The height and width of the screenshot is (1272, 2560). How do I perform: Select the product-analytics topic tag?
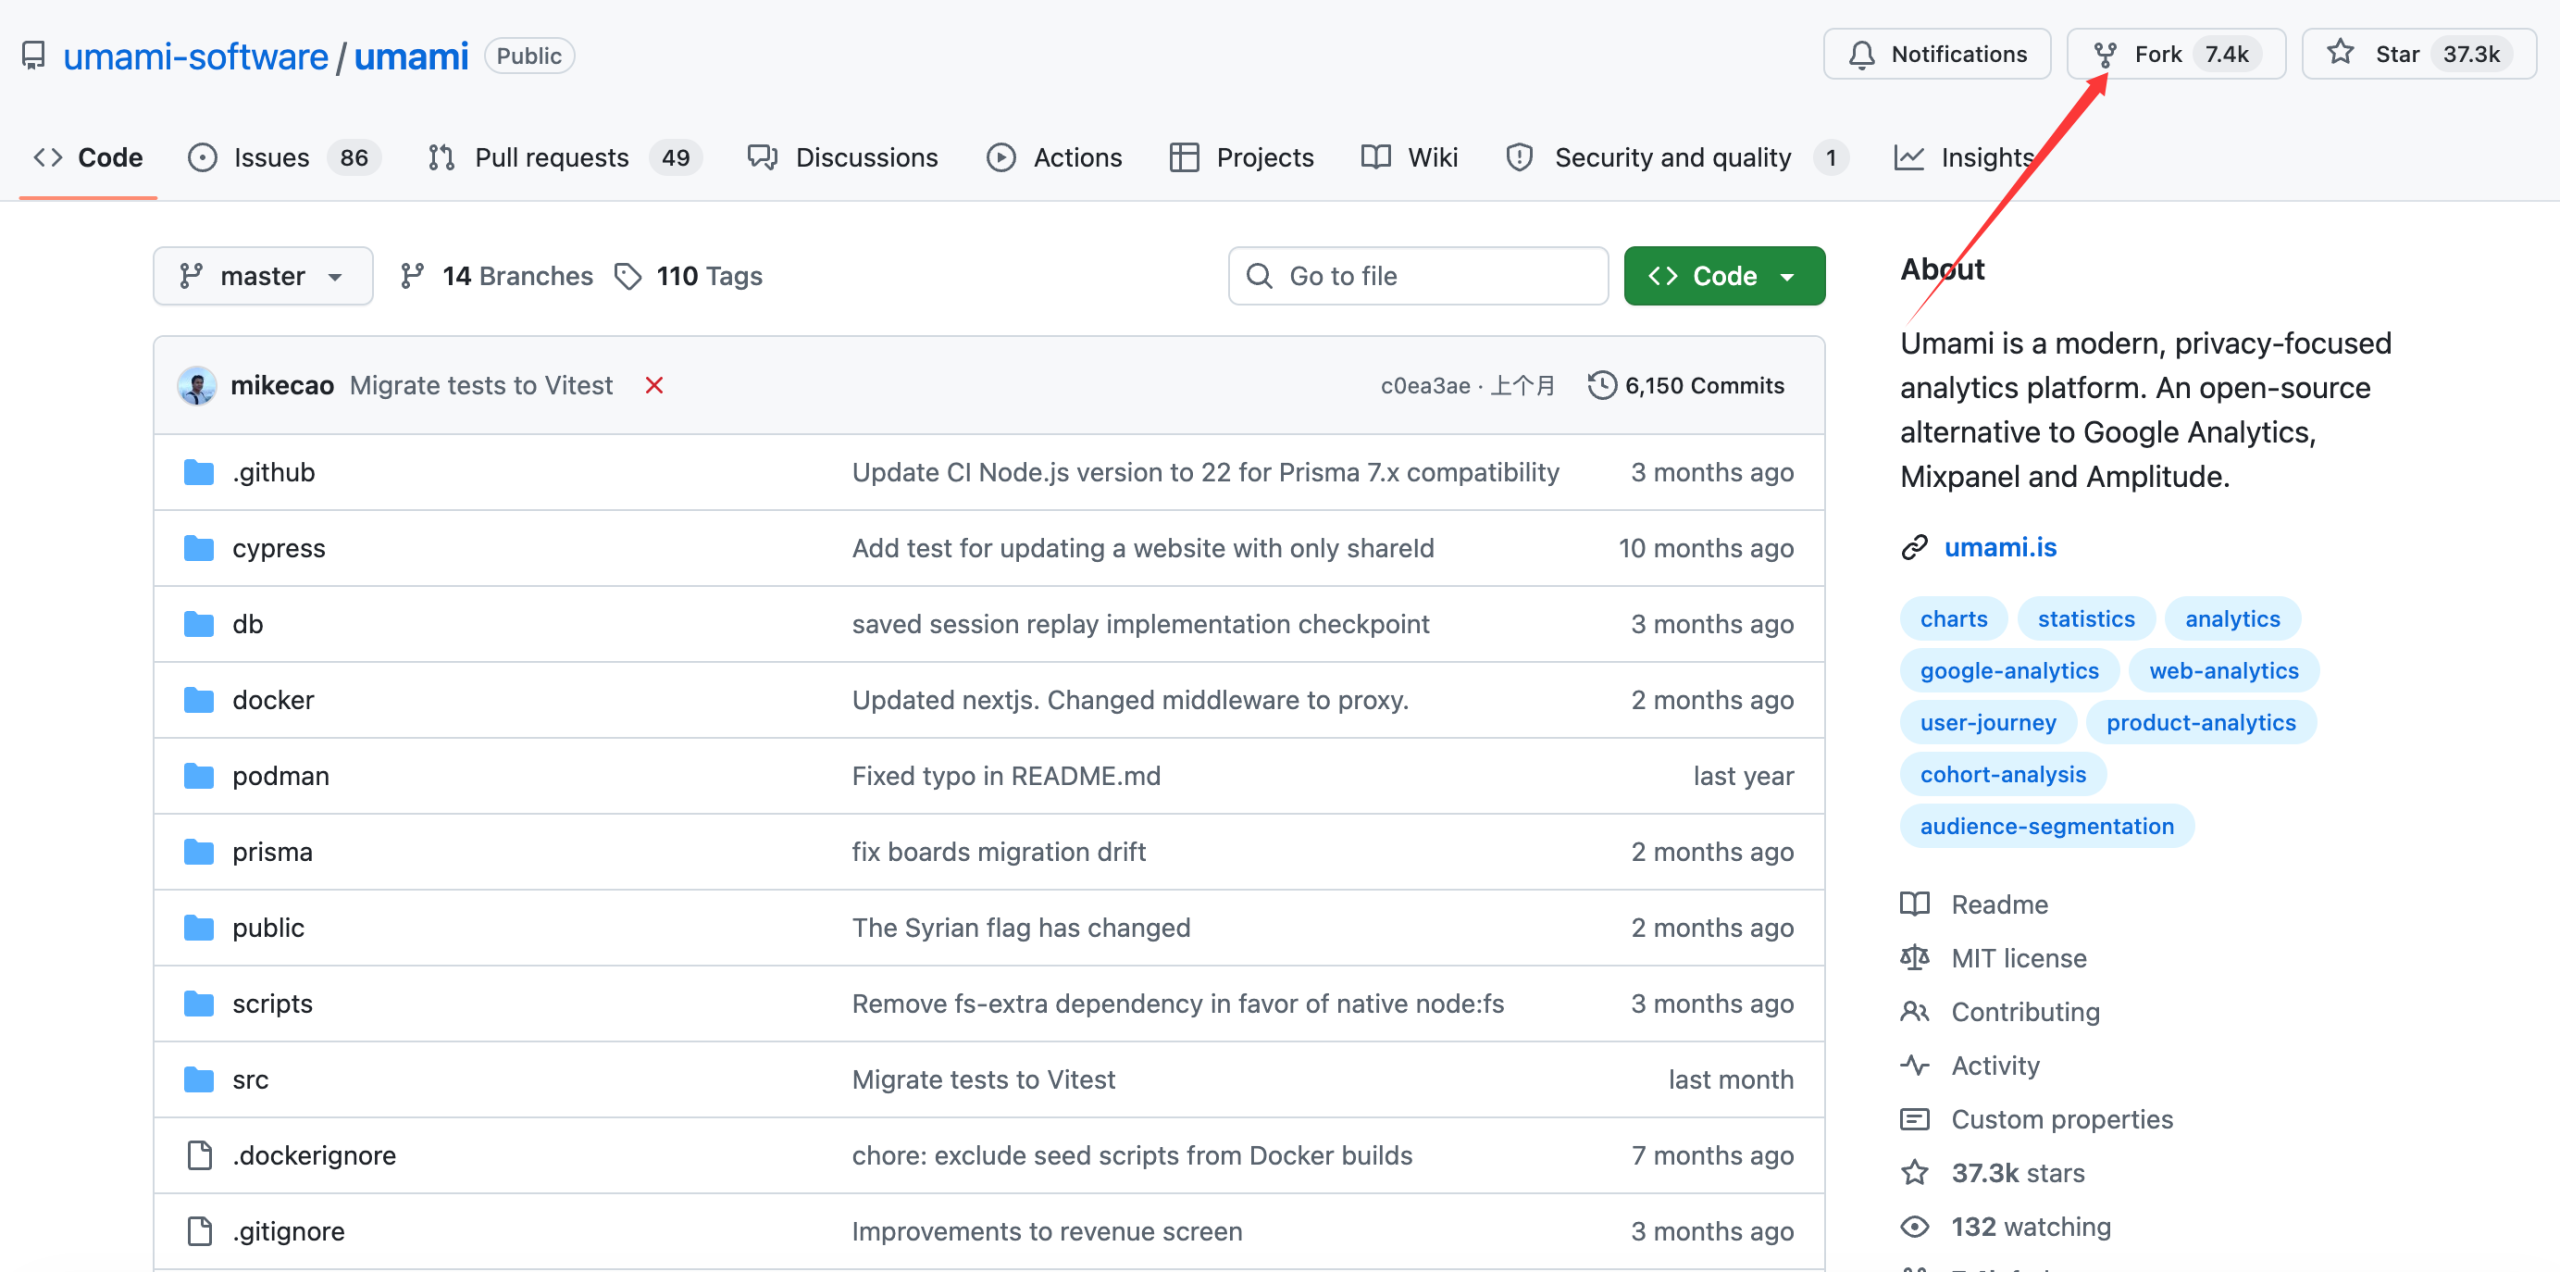tap(2201, 723)
